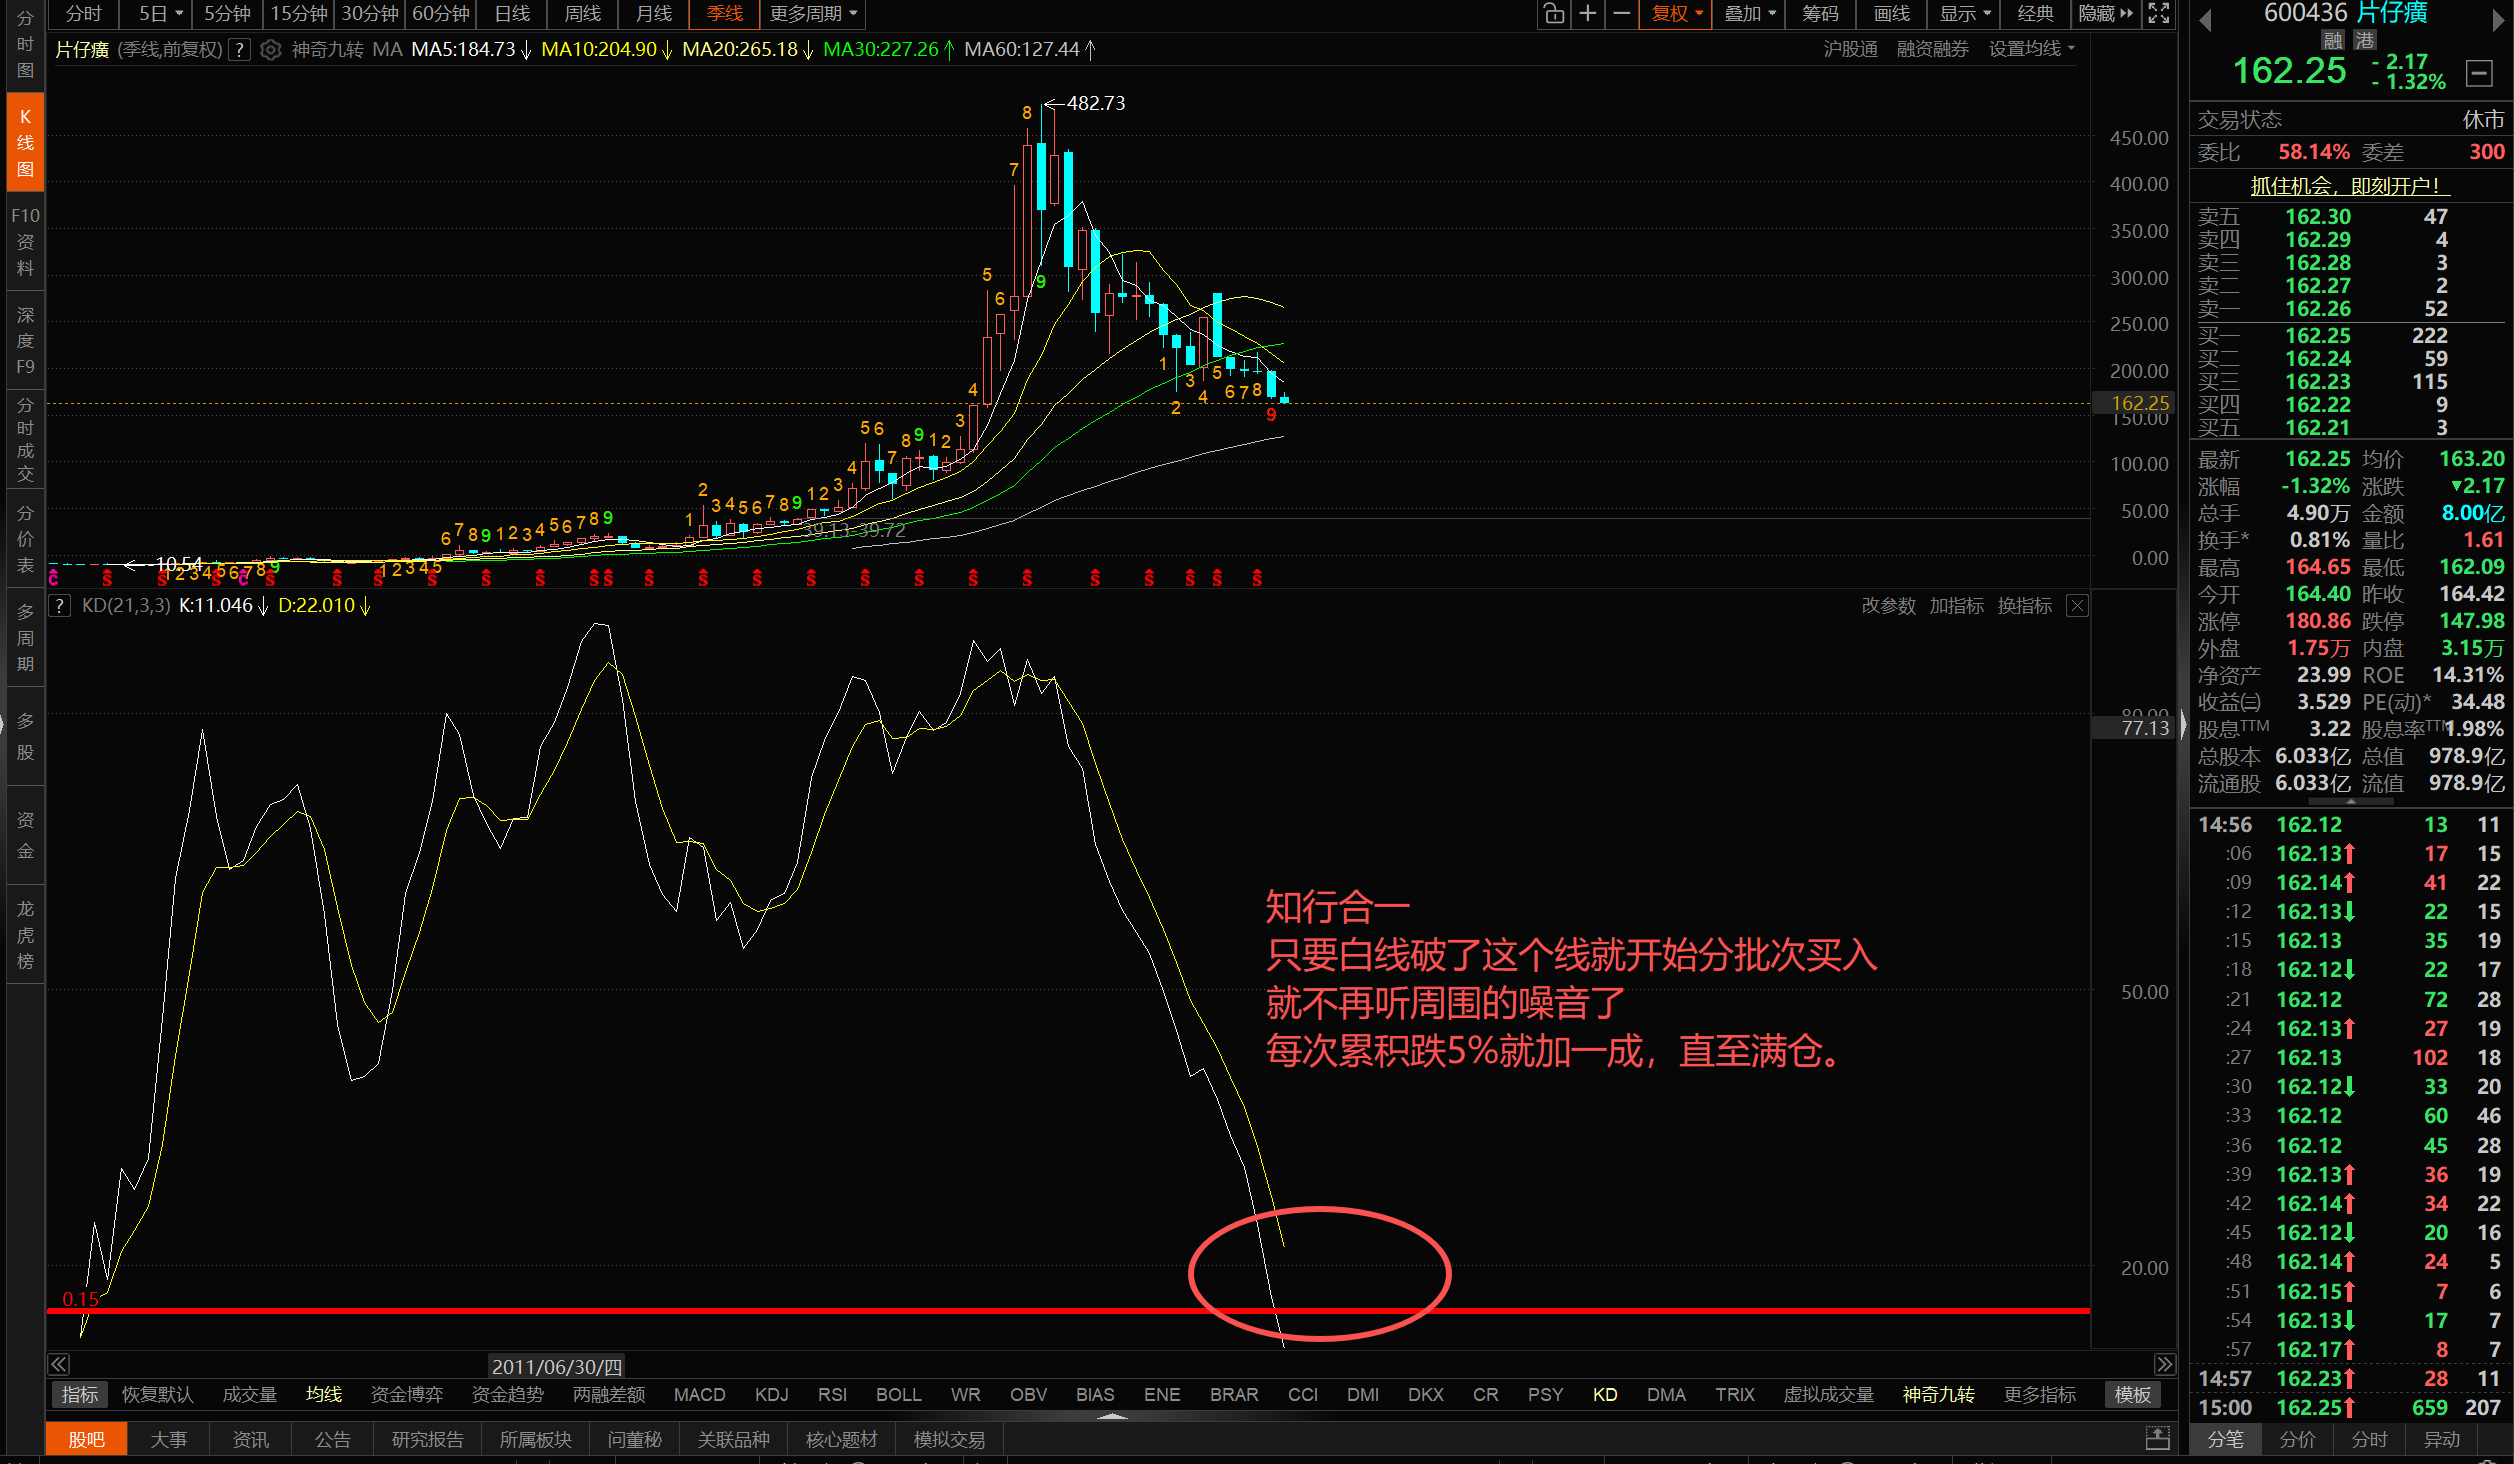Enable the 经典 classic display mode
2514x1464 pixels.
point(2037,14)
